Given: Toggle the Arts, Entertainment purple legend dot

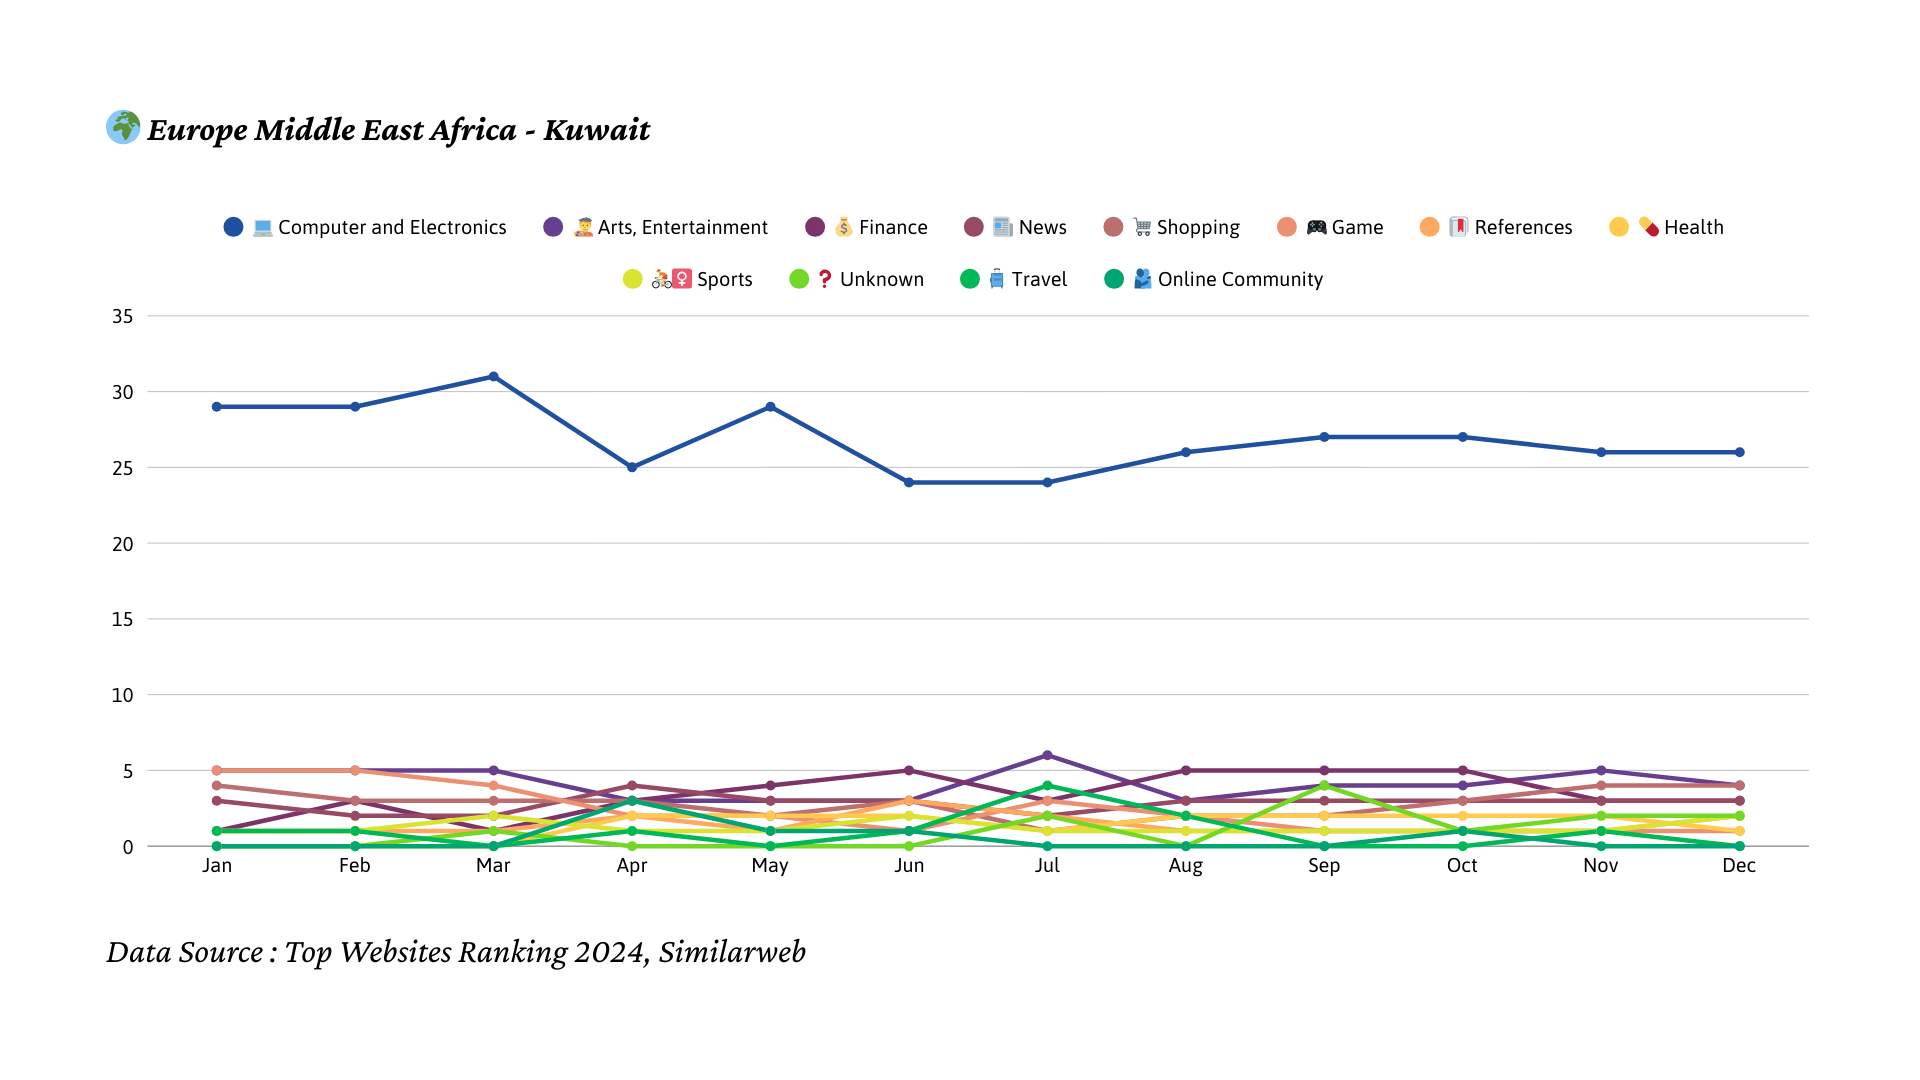Looking at the screenshot, I should (x=553, y=227).
